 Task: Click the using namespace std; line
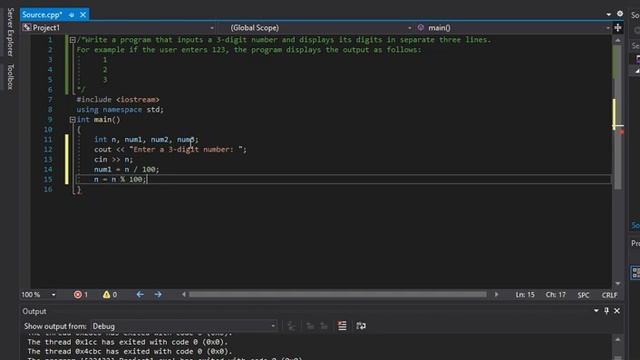tap(120, 110)
